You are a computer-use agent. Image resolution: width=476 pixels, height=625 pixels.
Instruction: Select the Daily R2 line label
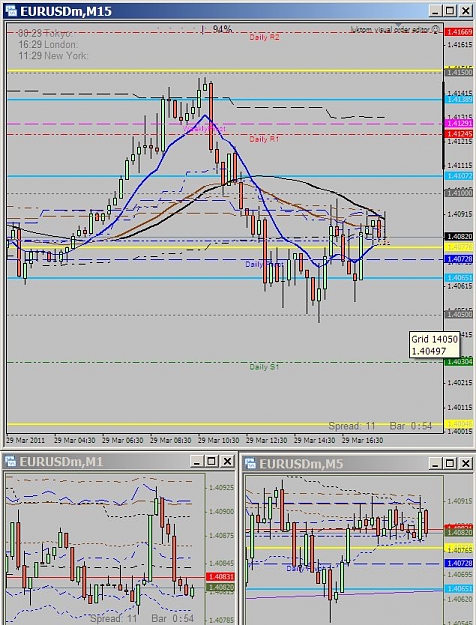click(264, 37)
